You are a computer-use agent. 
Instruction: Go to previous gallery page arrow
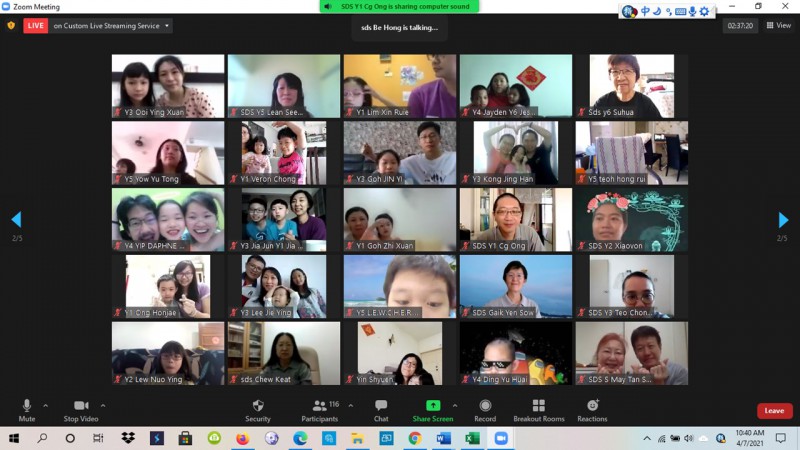tap(16, 220)
